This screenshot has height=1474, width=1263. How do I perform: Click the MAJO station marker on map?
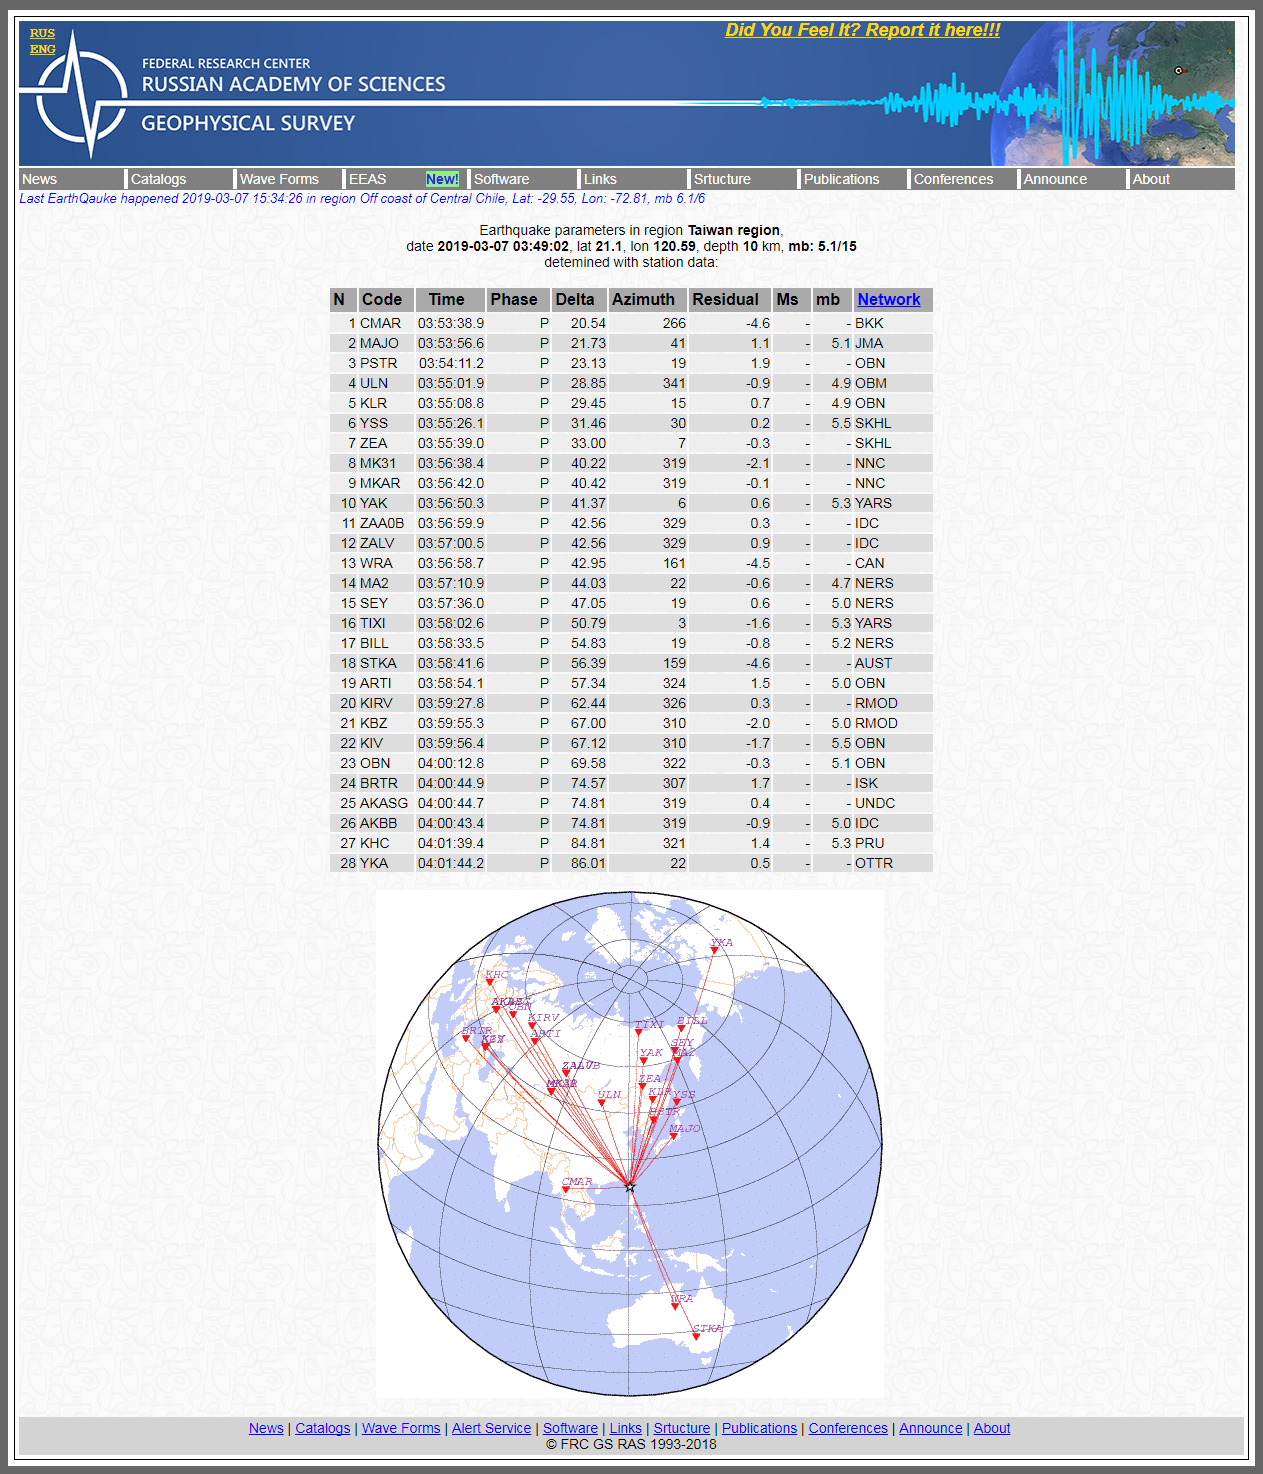(673, 1137)
